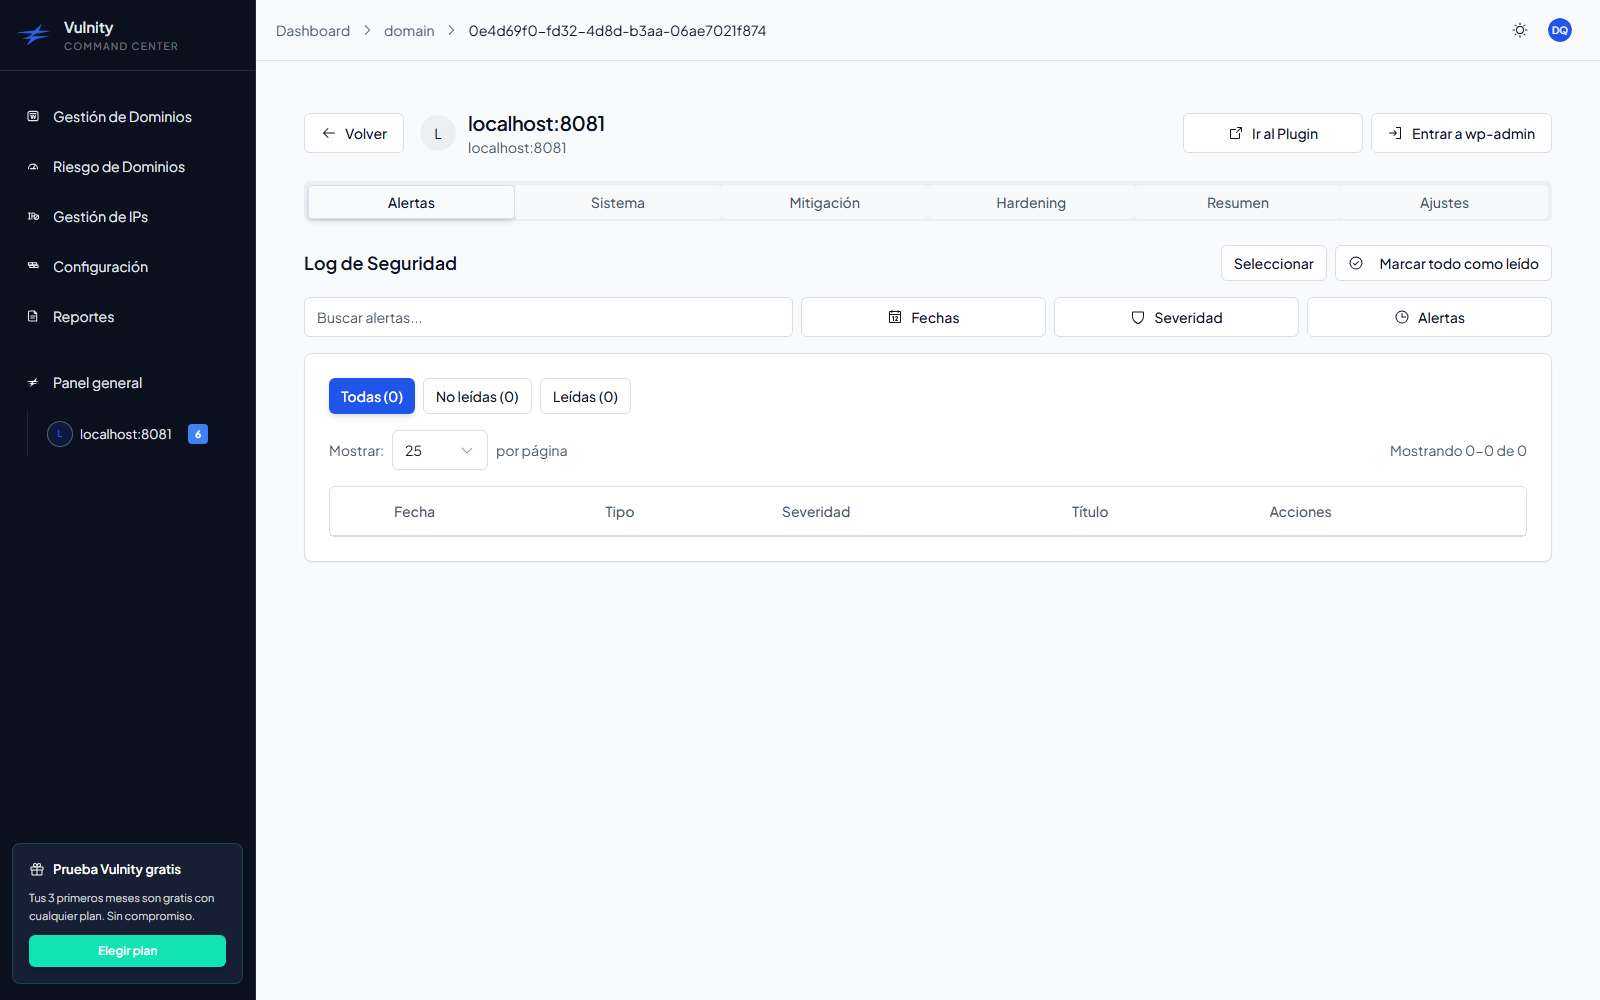1600x1000 pixels.
Task: Click the Acciones column header
Action: (x=1300, y=512)
